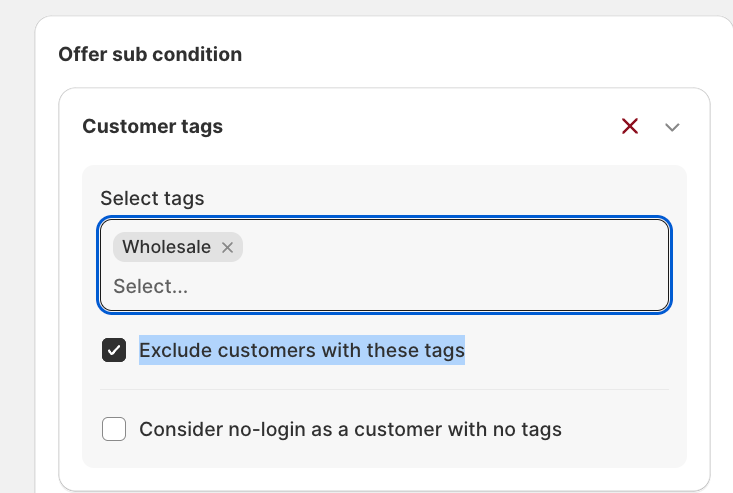733x493 pixels.
Task: Click the Select tags field label
Action: pos(152,199)
